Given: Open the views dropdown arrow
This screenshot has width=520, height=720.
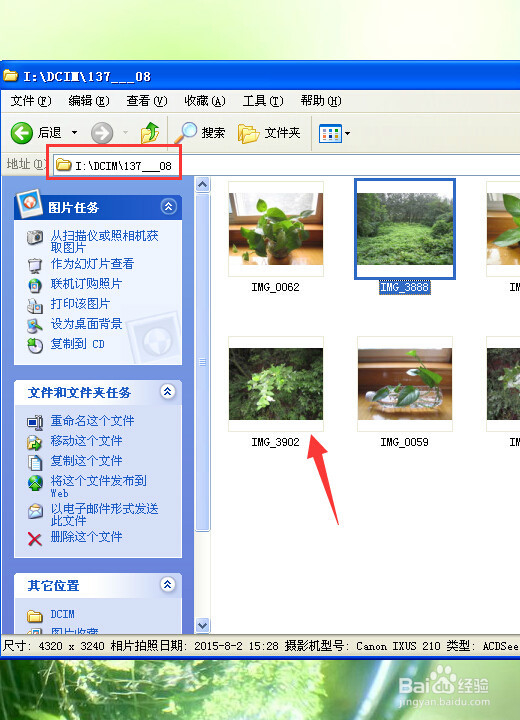Looking at the screenshot, I should pyautogui.click(x=347, y=134).
